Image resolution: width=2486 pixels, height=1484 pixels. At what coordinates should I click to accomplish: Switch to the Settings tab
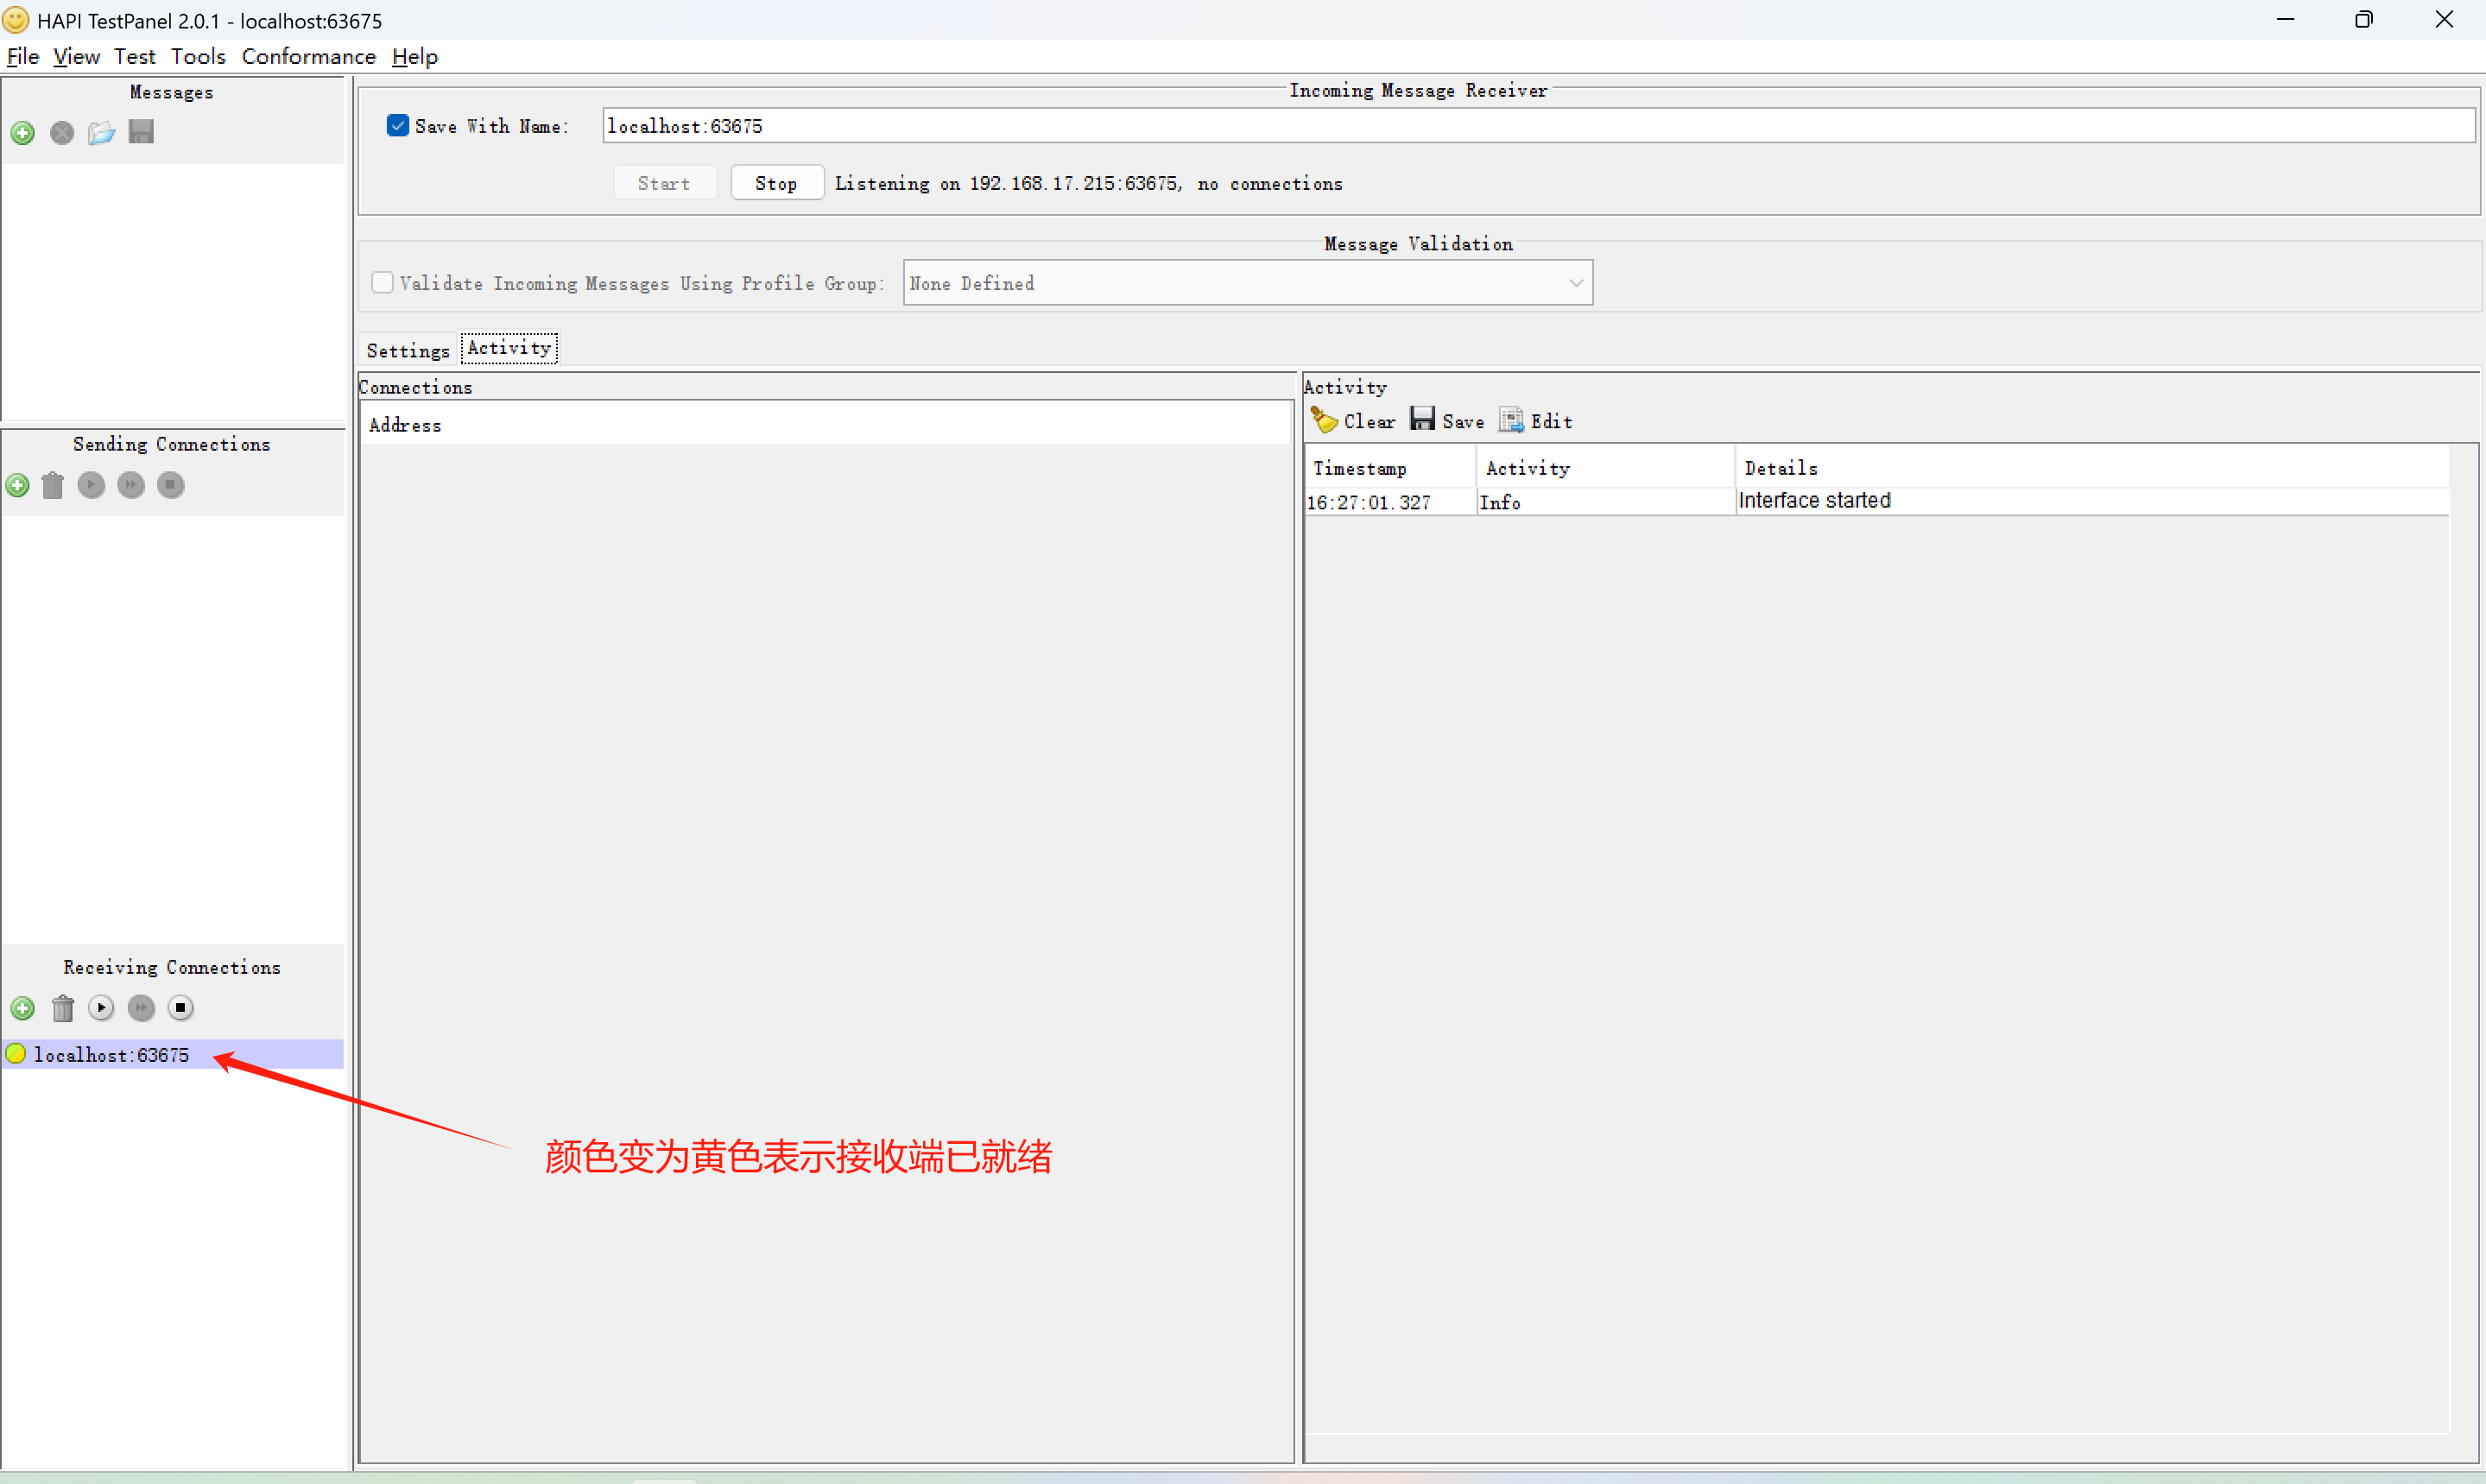click(408, 350)
